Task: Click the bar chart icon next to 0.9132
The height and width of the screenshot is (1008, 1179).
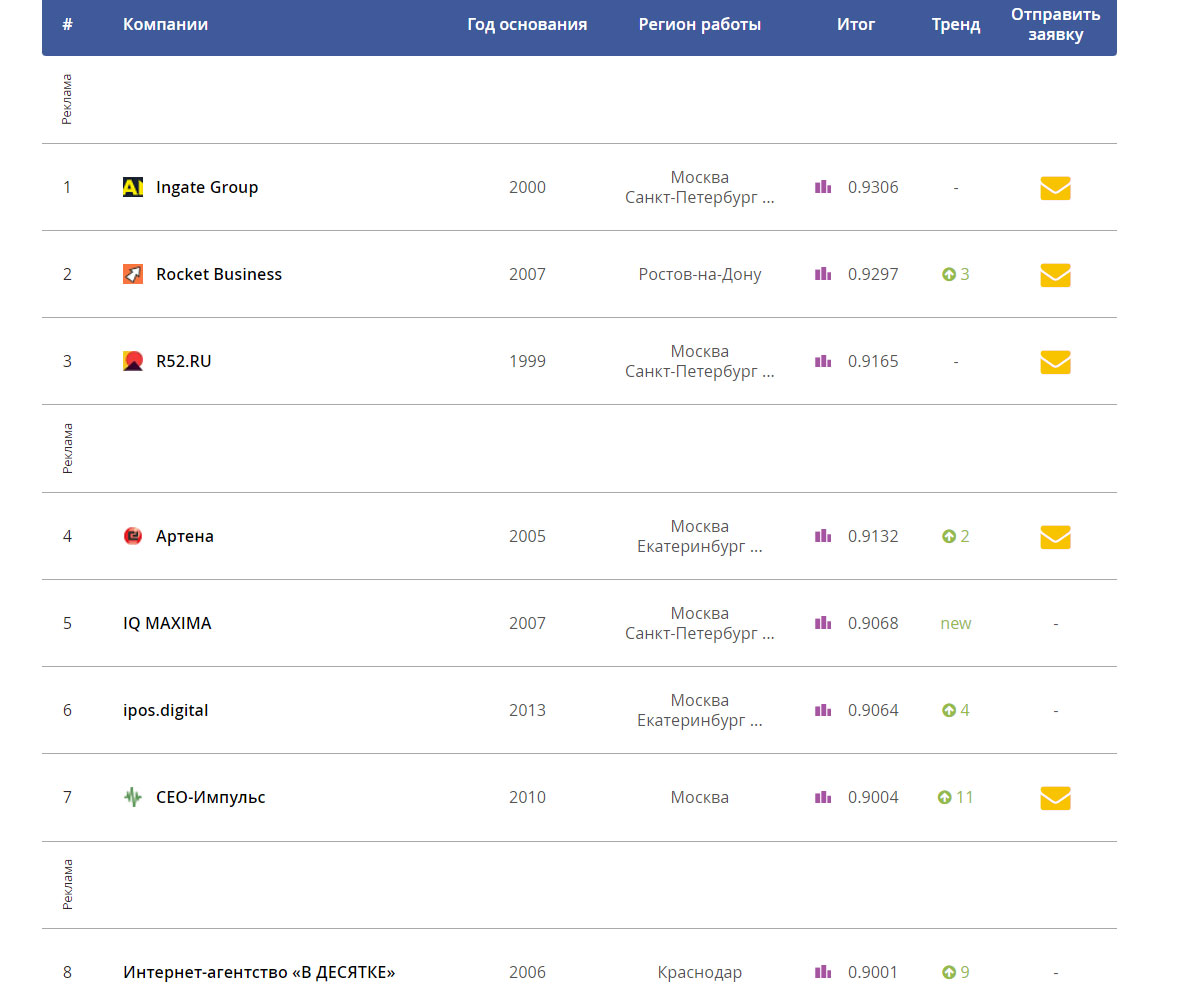Action: (x=823, y=536)
